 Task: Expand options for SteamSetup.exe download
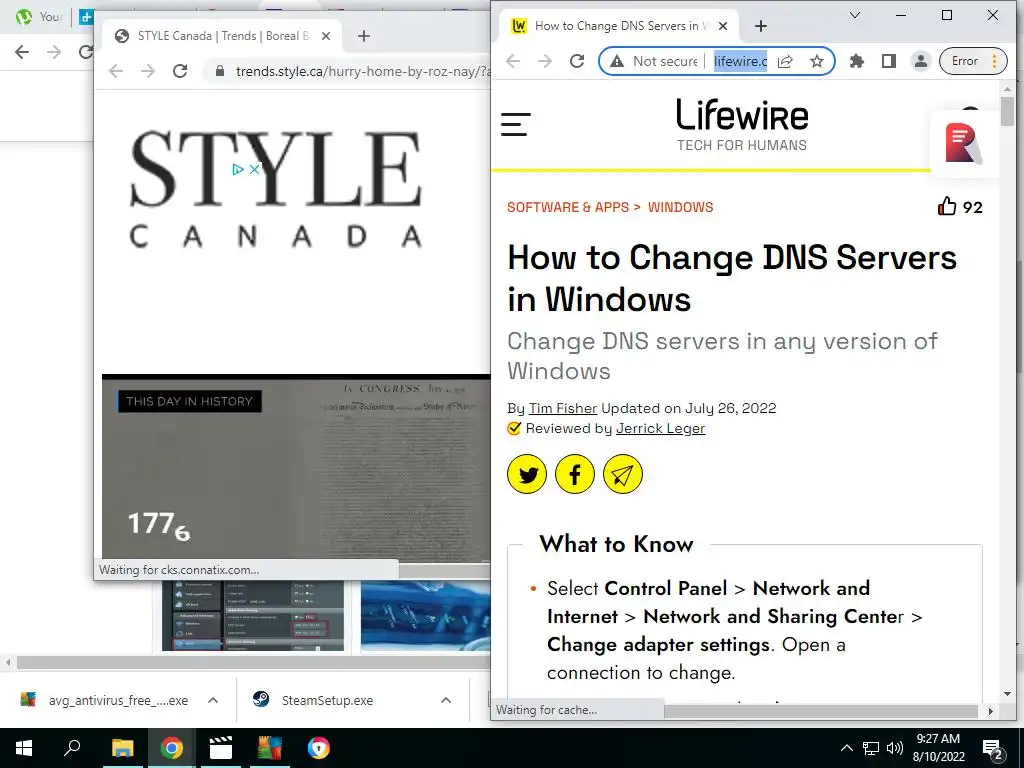pos(446,700)
